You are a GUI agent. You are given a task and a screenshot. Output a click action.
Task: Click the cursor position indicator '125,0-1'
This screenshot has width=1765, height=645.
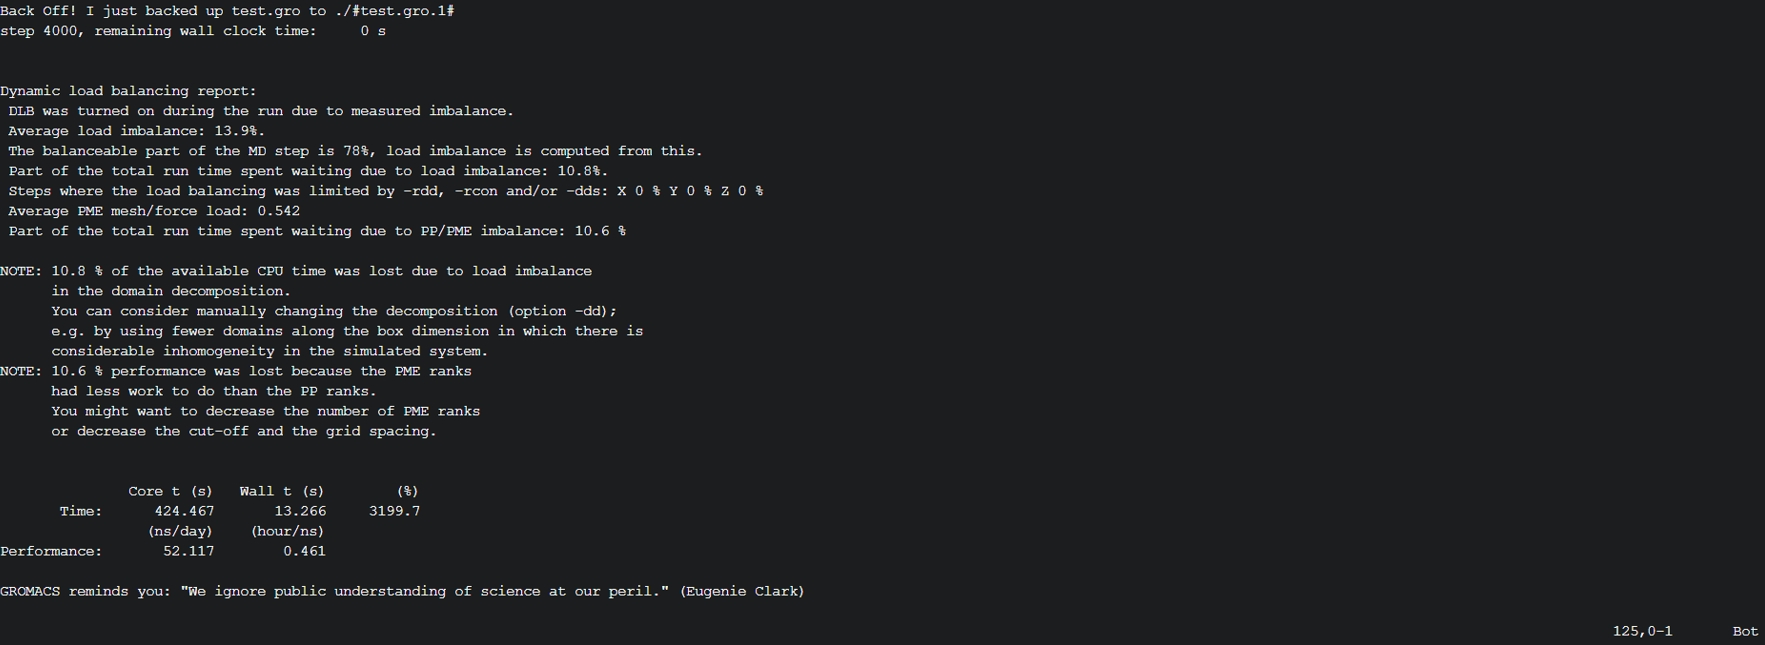tap(1642, 631)
